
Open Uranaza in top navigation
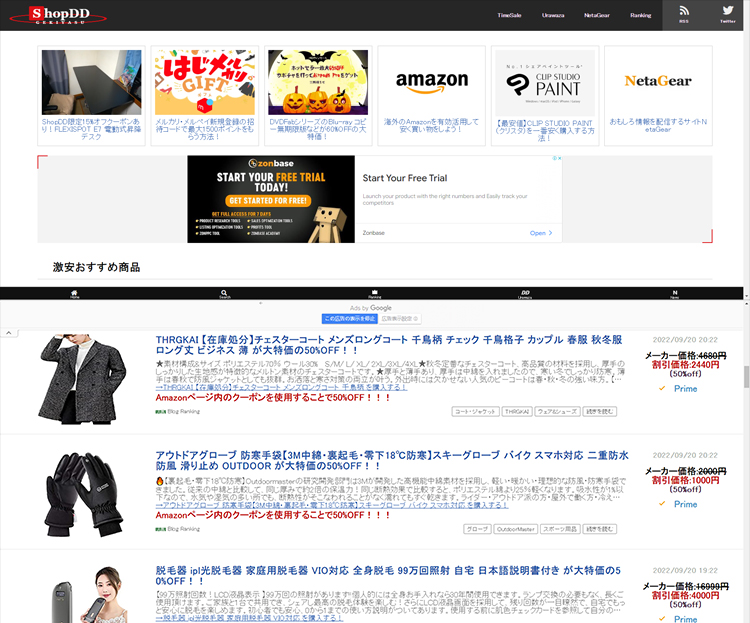[553, 15]
